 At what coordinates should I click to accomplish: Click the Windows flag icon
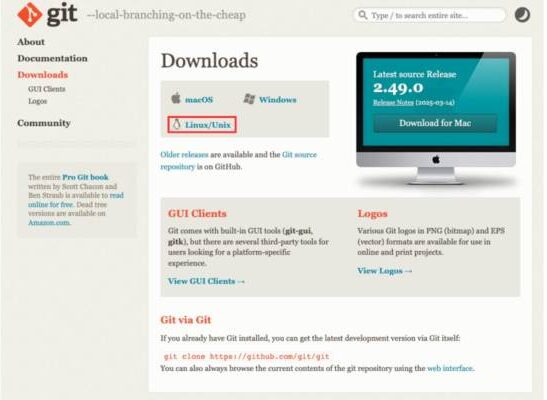click(249, 99)
